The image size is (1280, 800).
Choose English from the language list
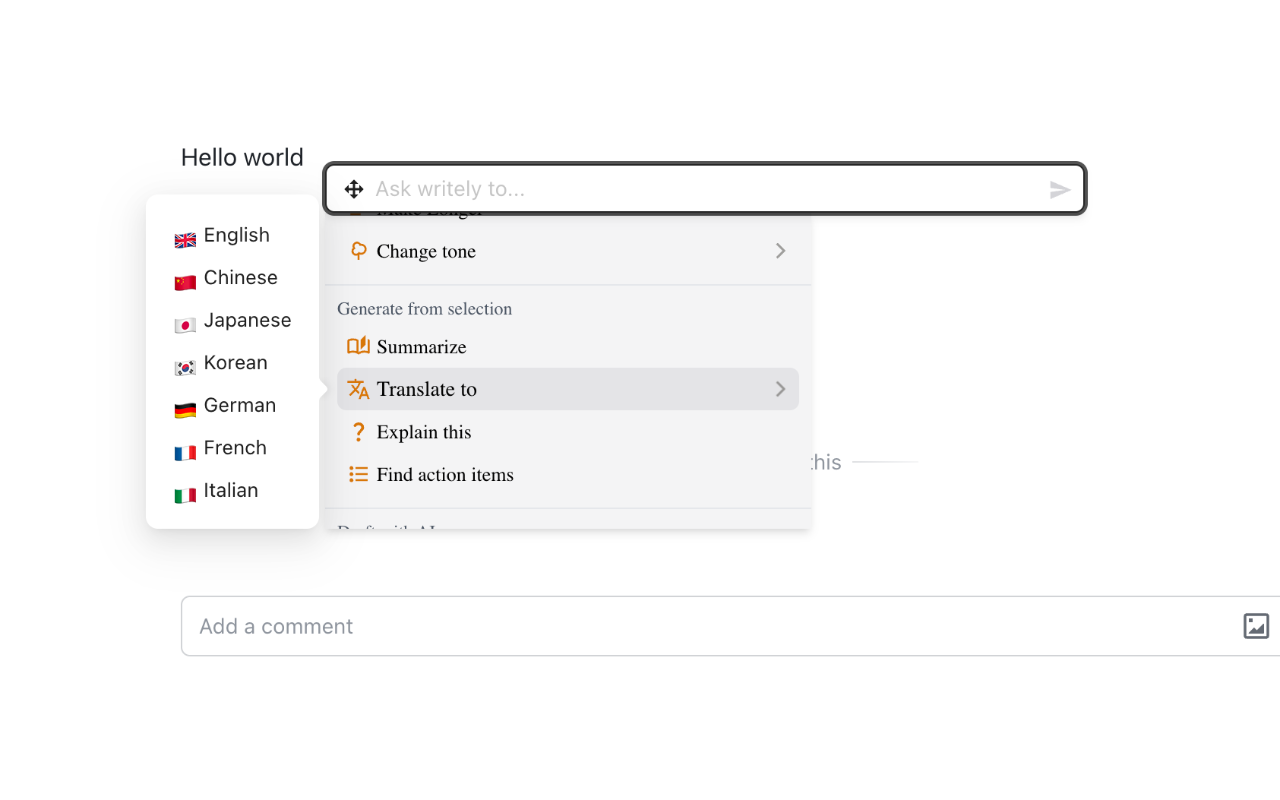click(x=236, y=235)
